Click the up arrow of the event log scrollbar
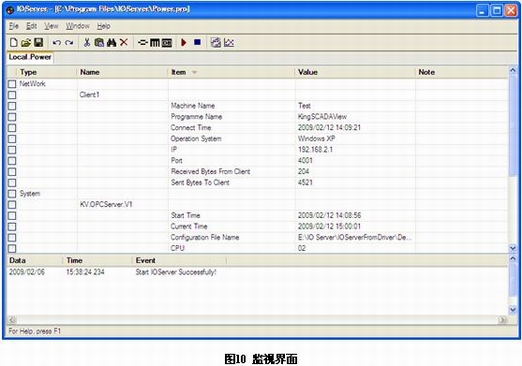Screen dimensions: 522x366 (513, 258)
